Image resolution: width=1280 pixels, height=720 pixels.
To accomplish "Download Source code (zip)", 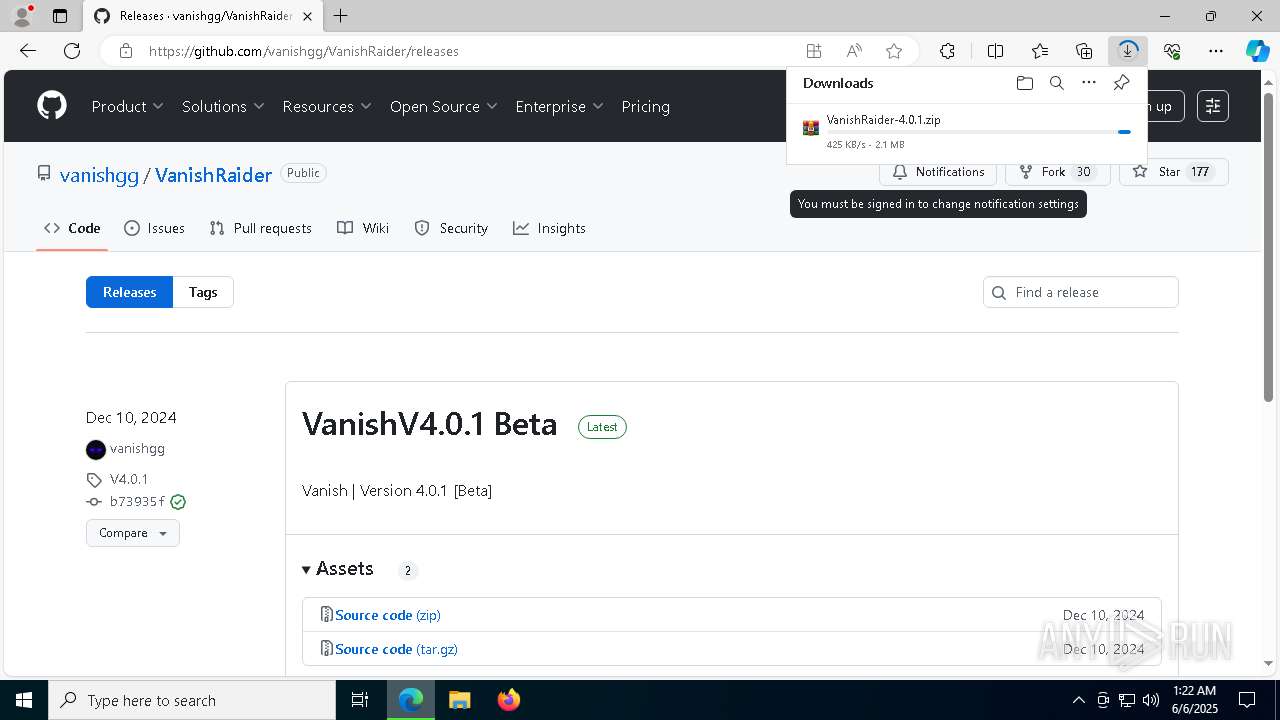I will (388, 615).
